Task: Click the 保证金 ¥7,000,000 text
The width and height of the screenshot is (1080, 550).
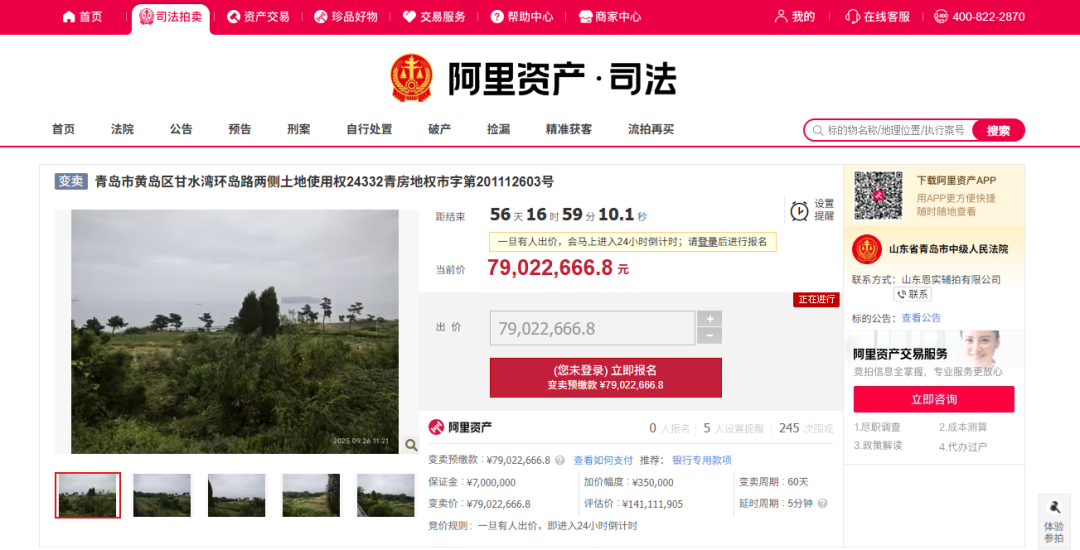Action: click(x=472, y=483)
